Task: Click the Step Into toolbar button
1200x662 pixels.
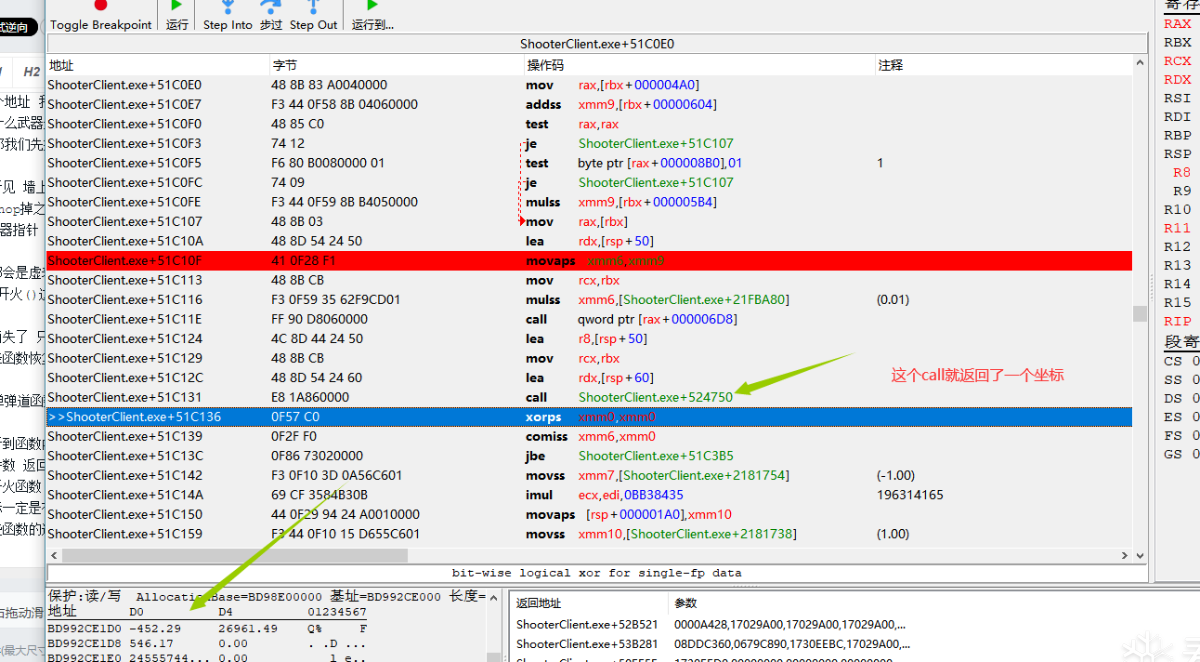Action: [x=227, y=15]
